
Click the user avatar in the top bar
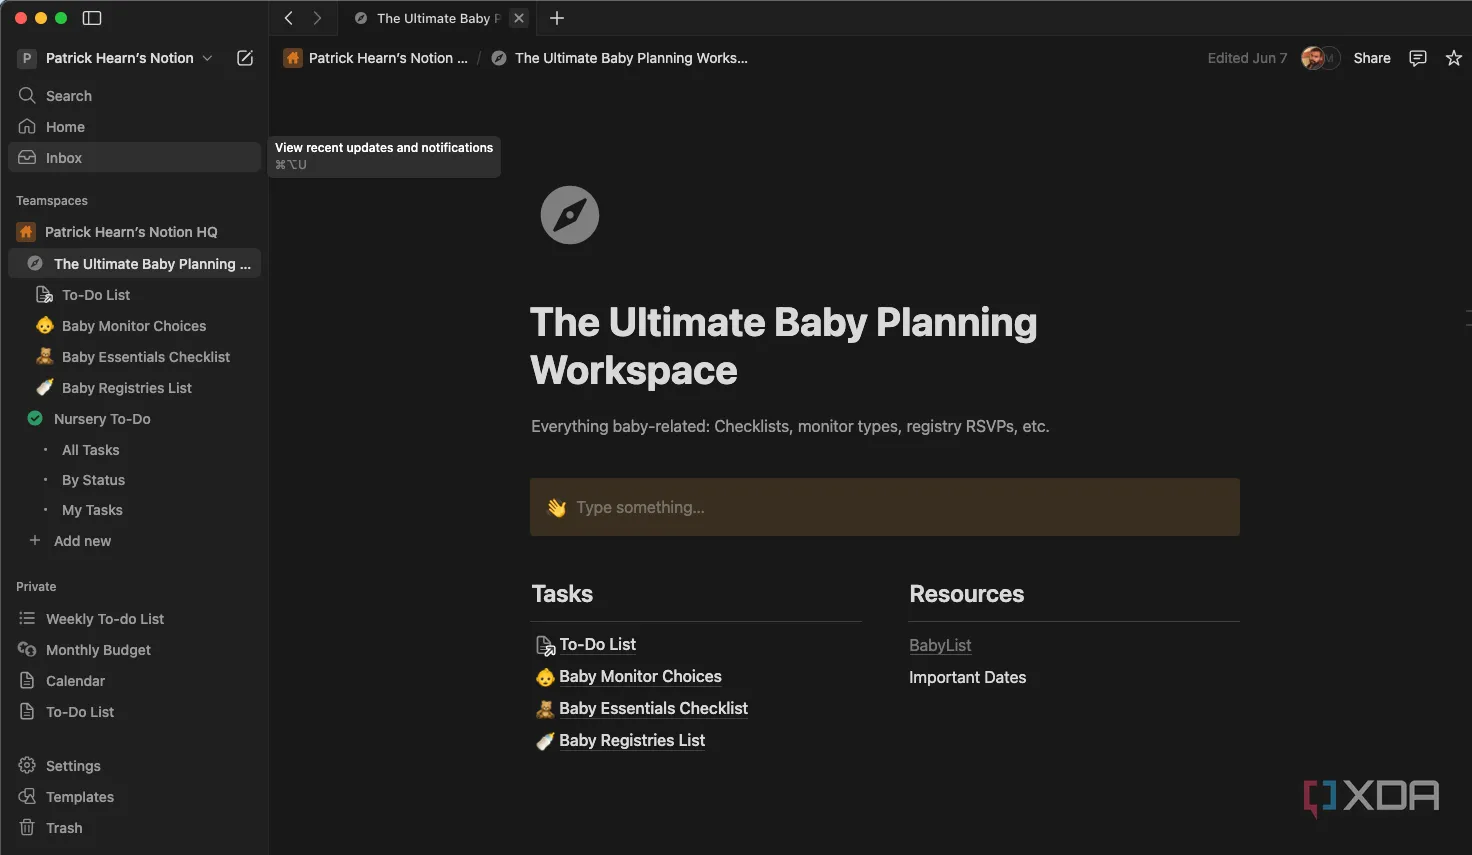(x=1313, y=58)
